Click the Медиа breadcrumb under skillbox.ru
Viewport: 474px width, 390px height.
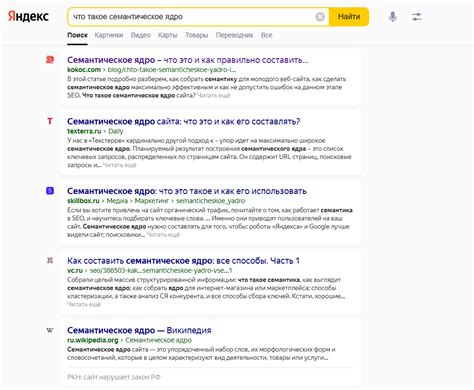(117, 201)
